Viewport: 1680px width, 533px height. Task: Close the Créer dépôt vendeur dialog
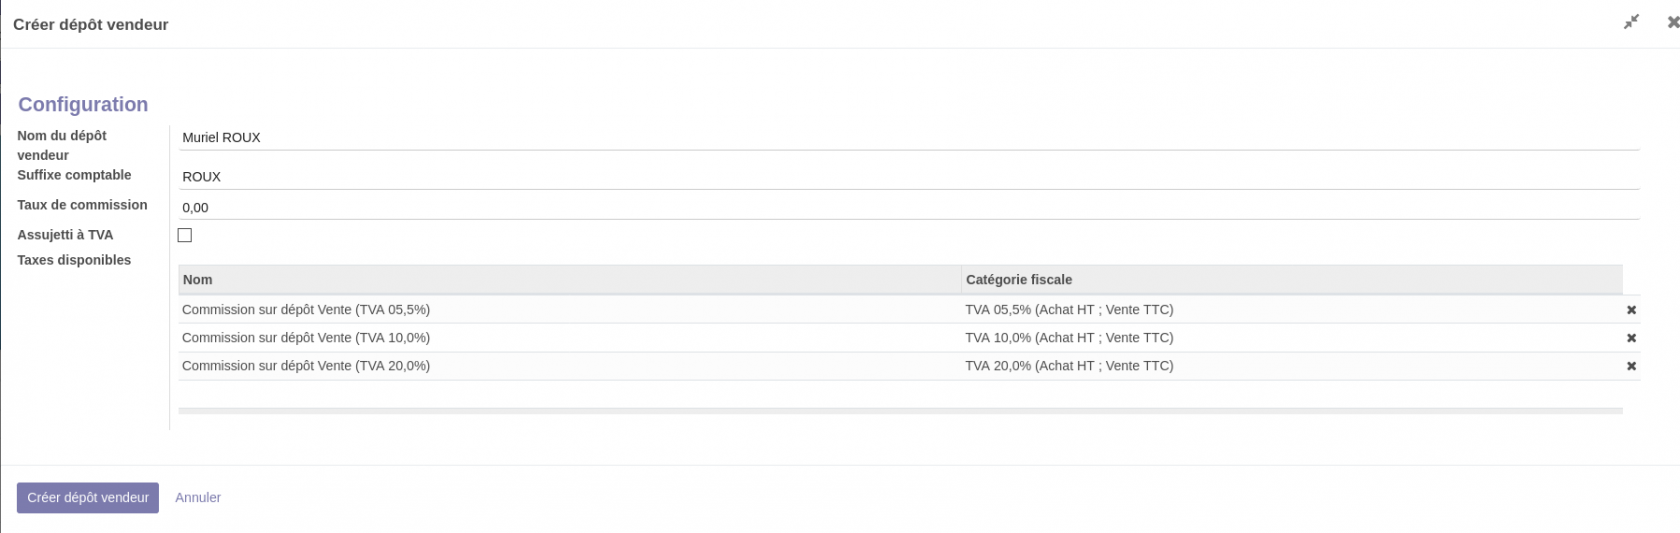coord(1672,22)
